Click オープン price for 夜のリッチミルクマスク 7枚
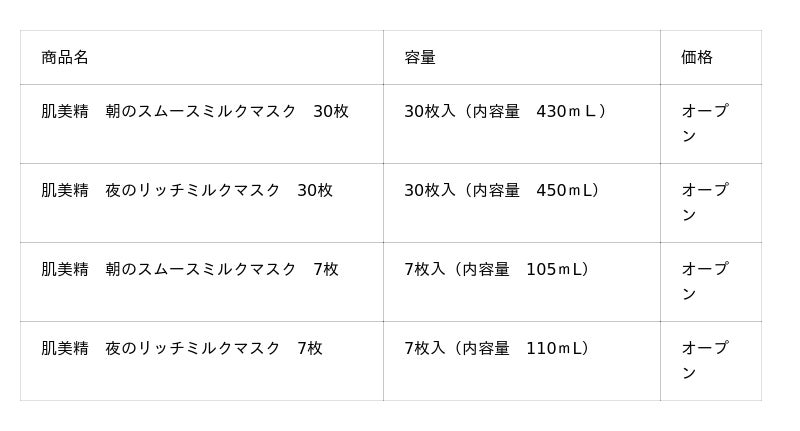The width and height of the screenshot is (800, 431). coord(704,360)
